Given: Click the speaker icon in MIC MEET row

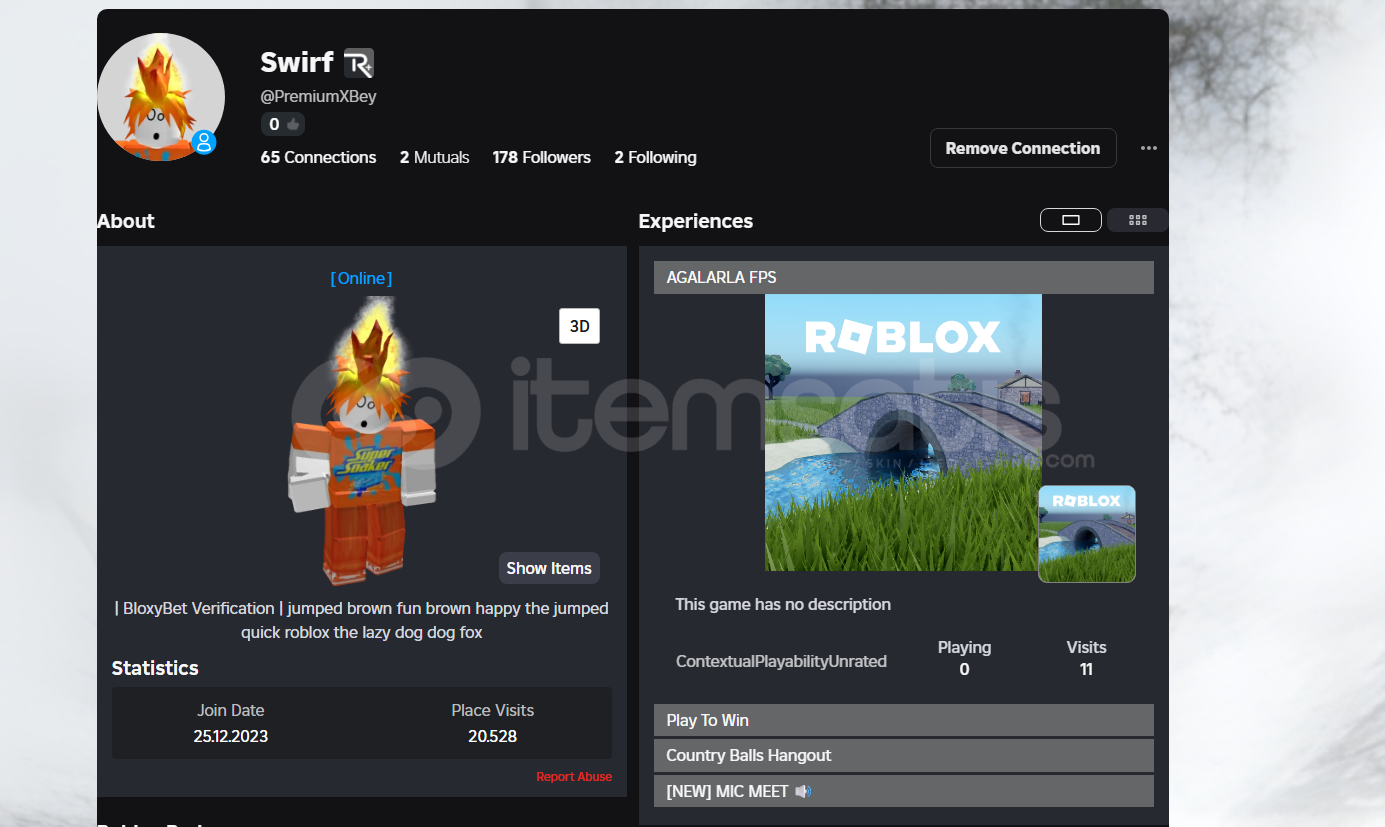Looking at the screenshot, I should [x=803, y=791].
